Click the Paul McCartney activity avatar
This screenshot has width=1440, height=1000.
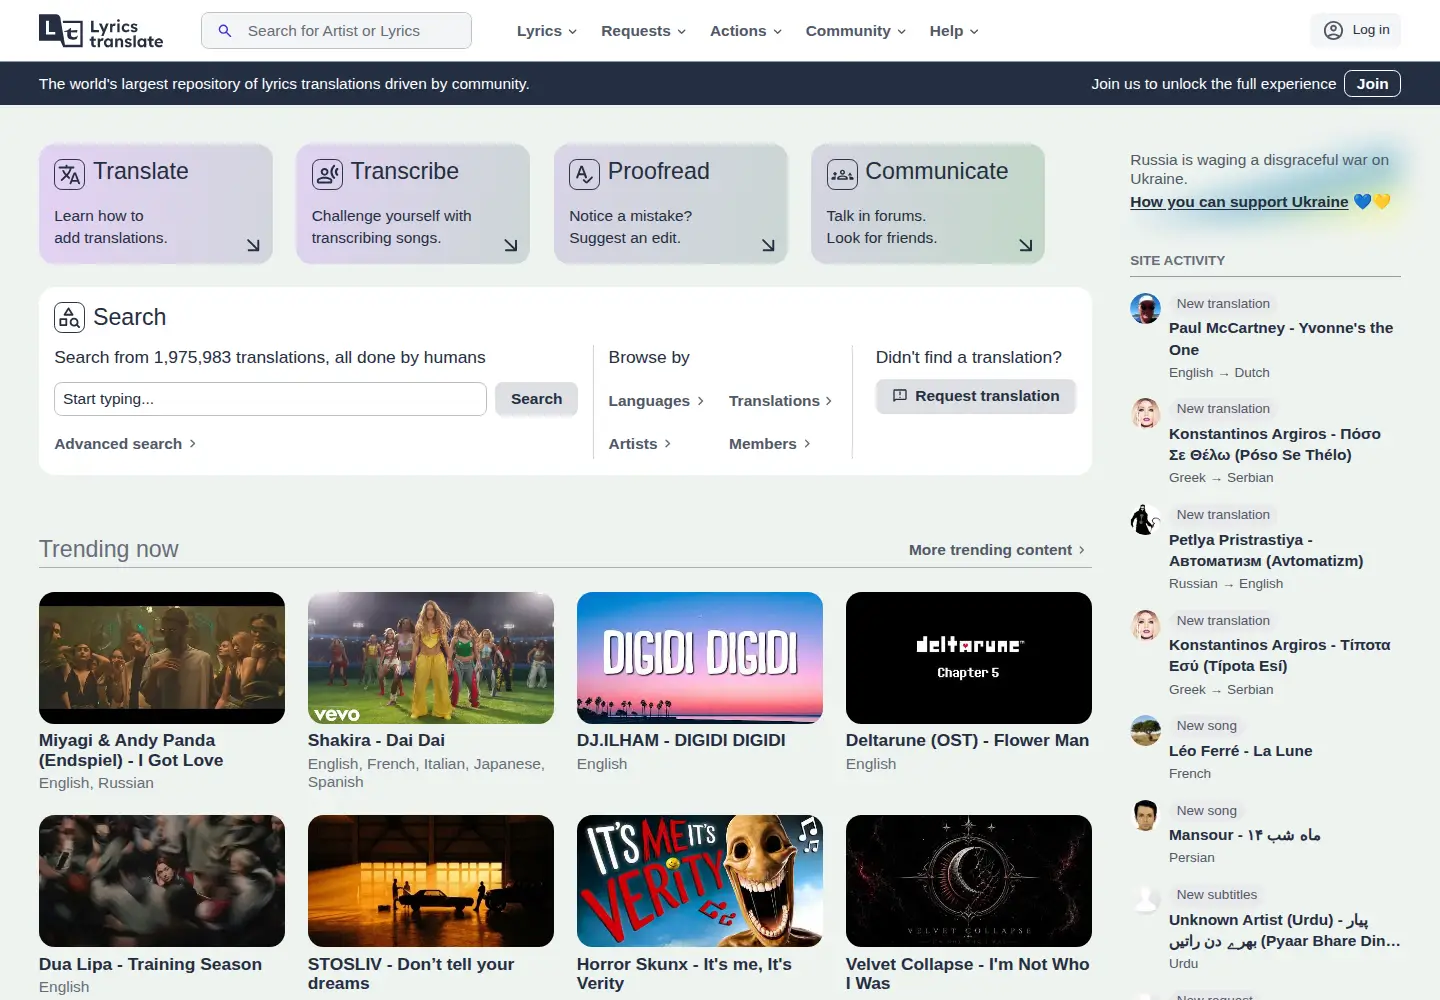coord(1145,308)
